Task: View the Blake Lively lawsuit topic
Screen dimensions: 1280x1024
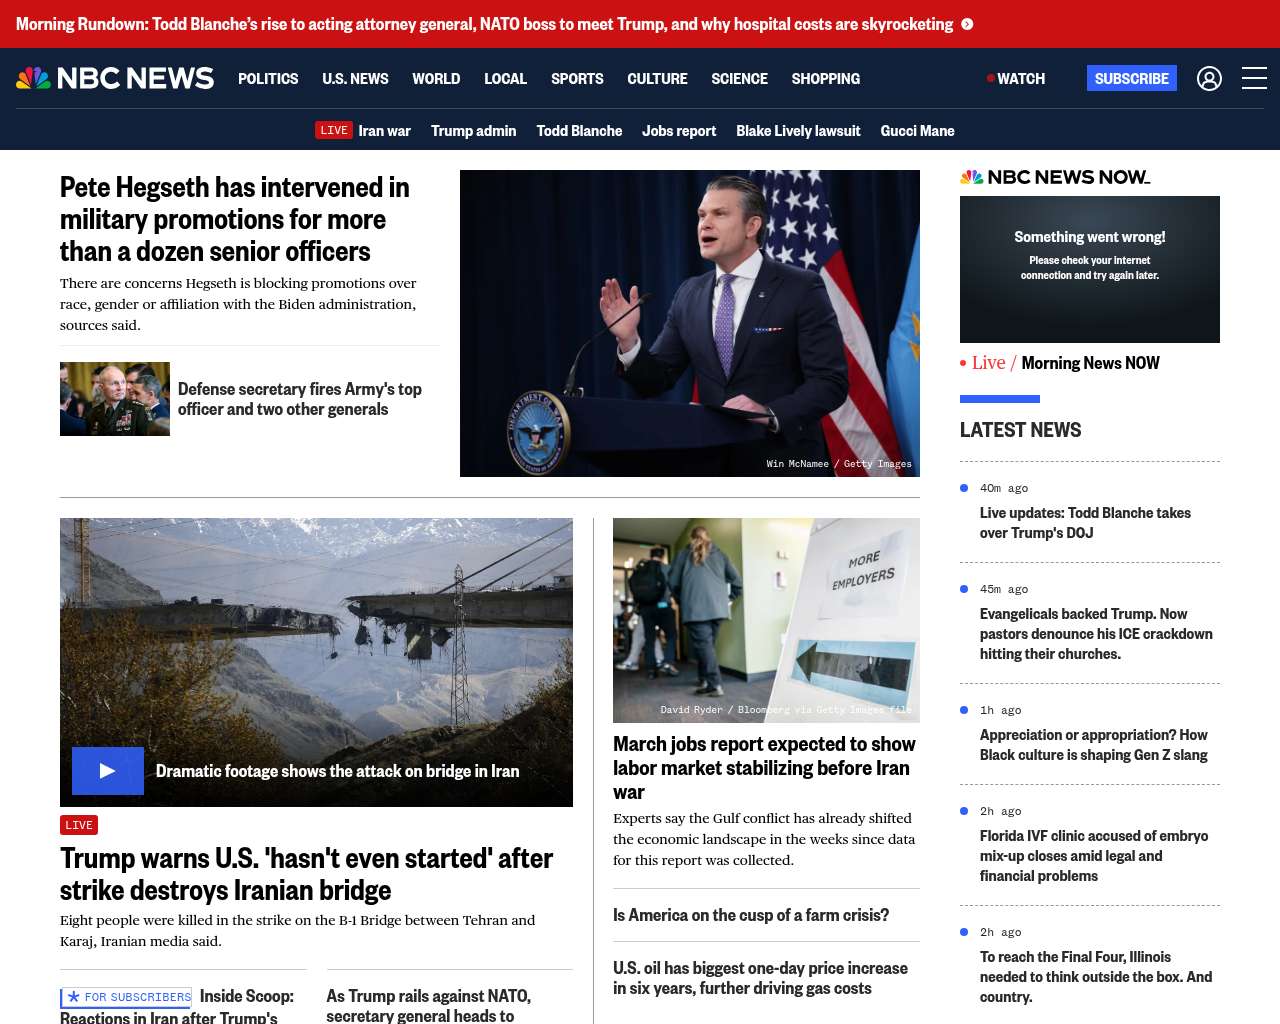Action: pos(798,130)
